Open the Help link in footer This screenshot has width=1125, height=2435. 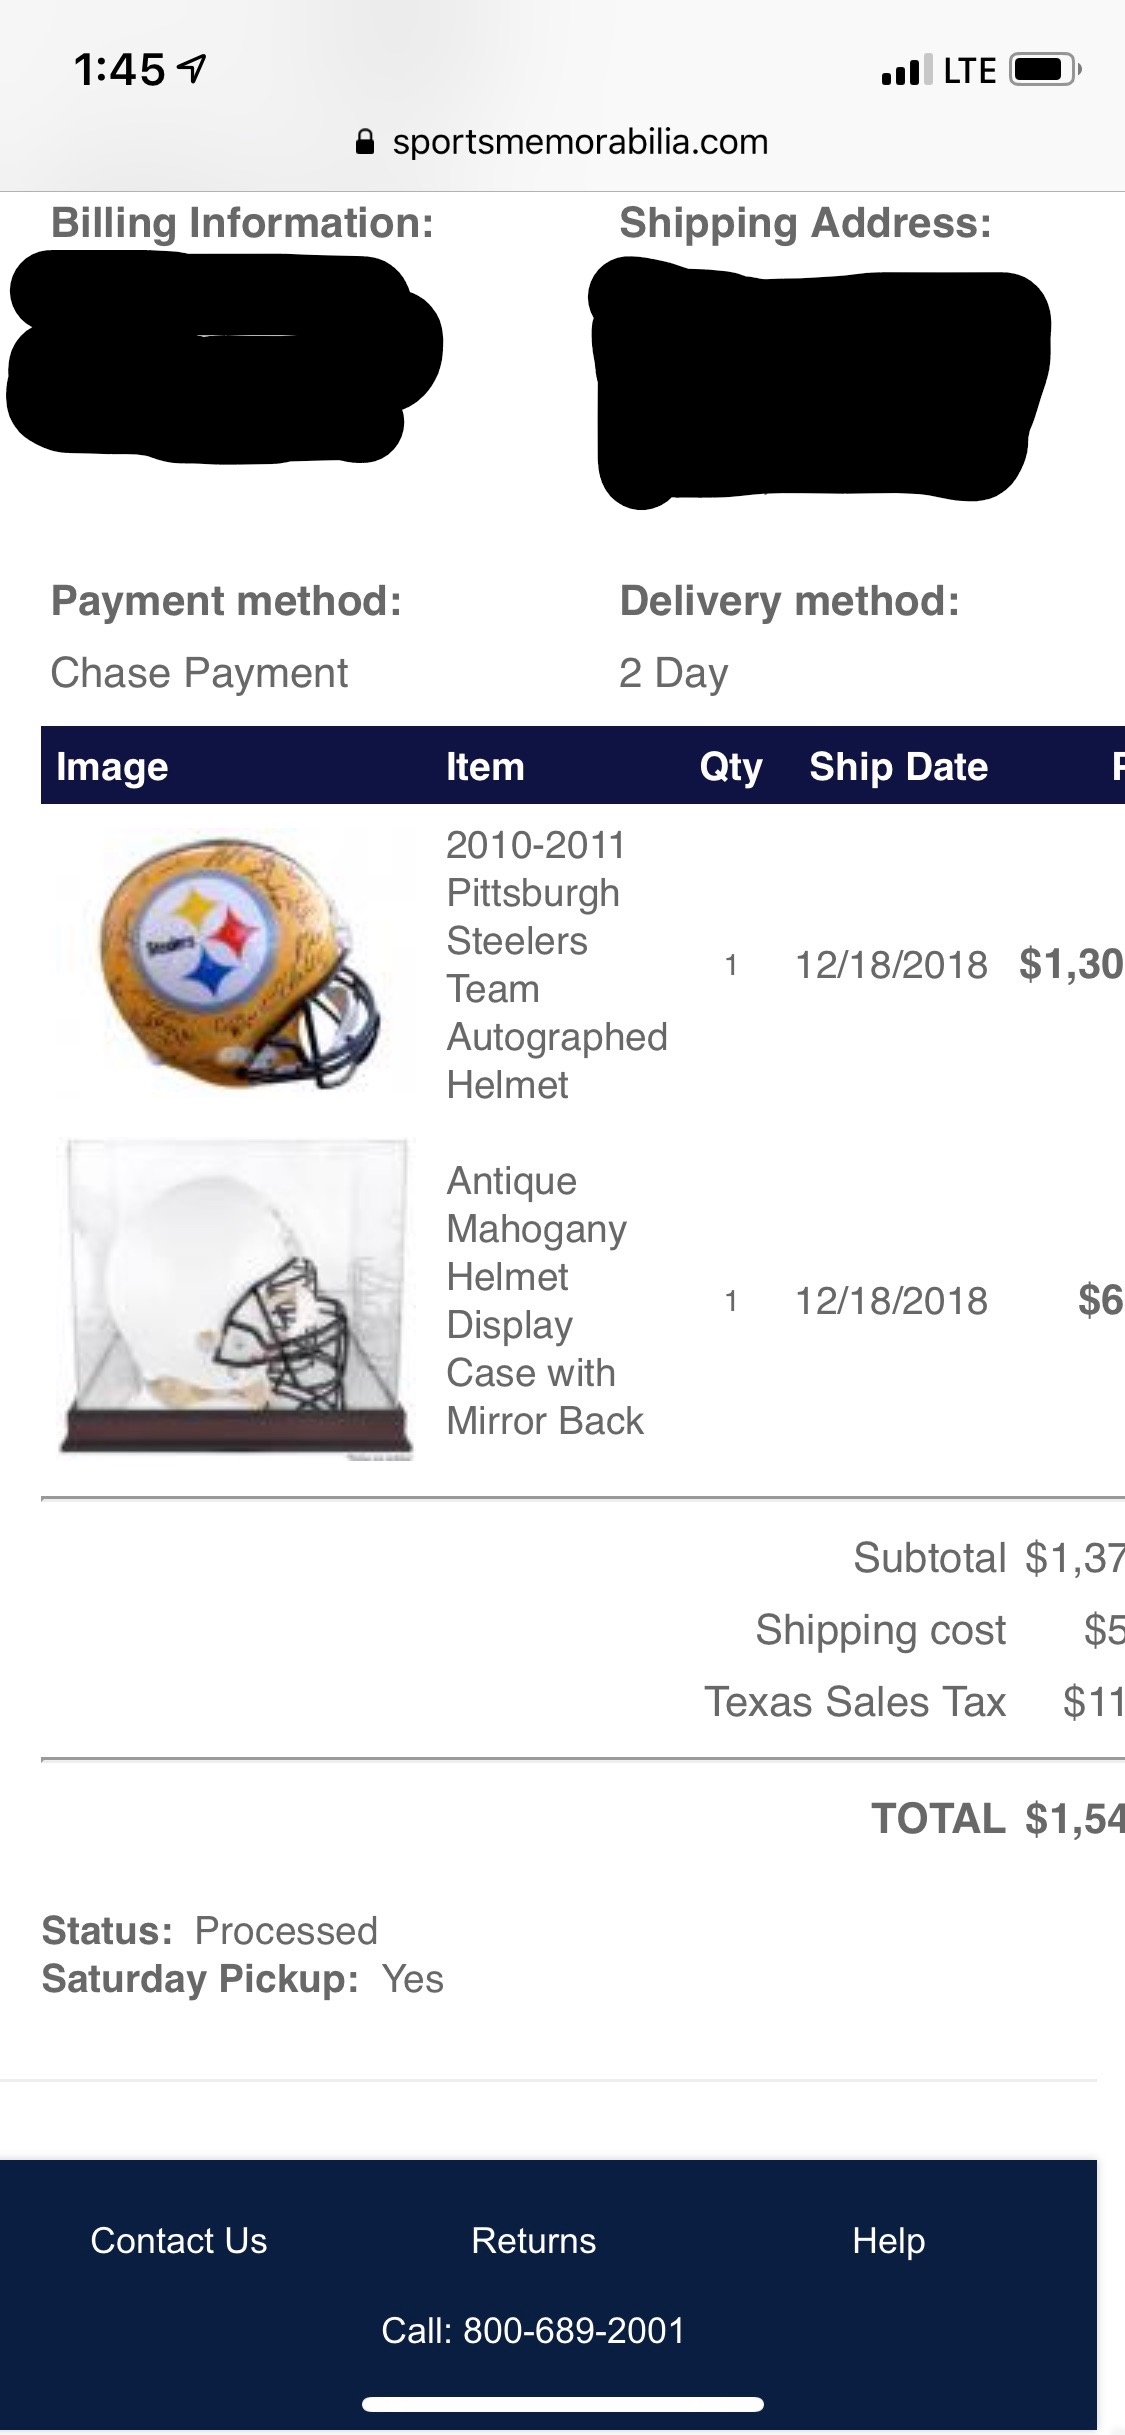(x=888, y=2241)
